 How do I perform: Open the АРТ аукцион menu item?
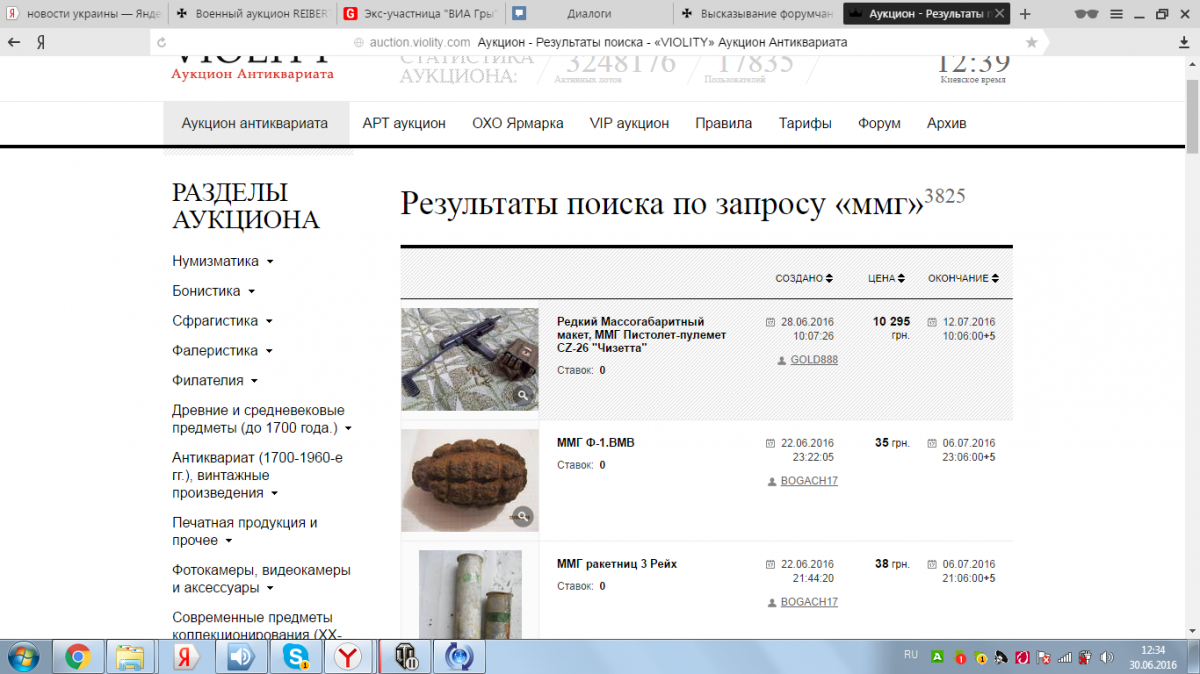(404, 124)
